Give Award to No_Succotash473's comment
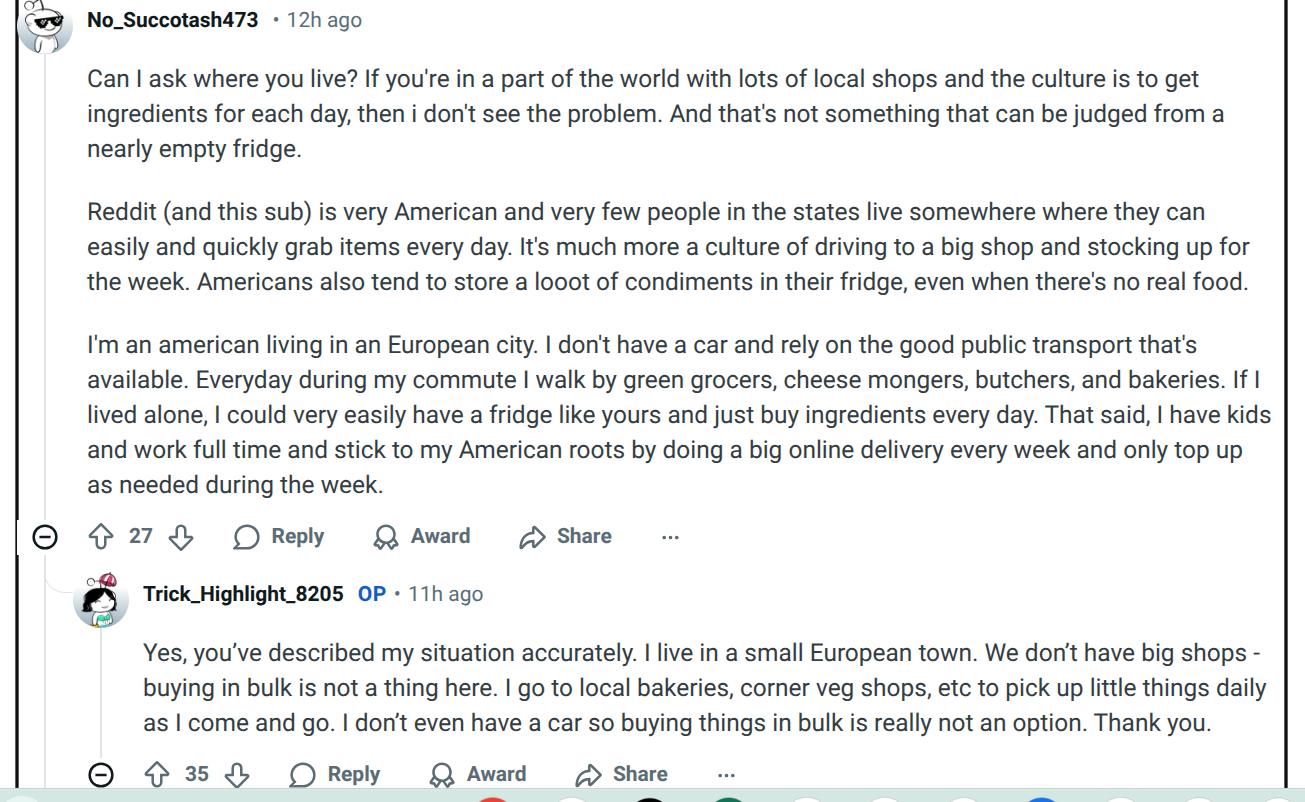 (421, 537)
